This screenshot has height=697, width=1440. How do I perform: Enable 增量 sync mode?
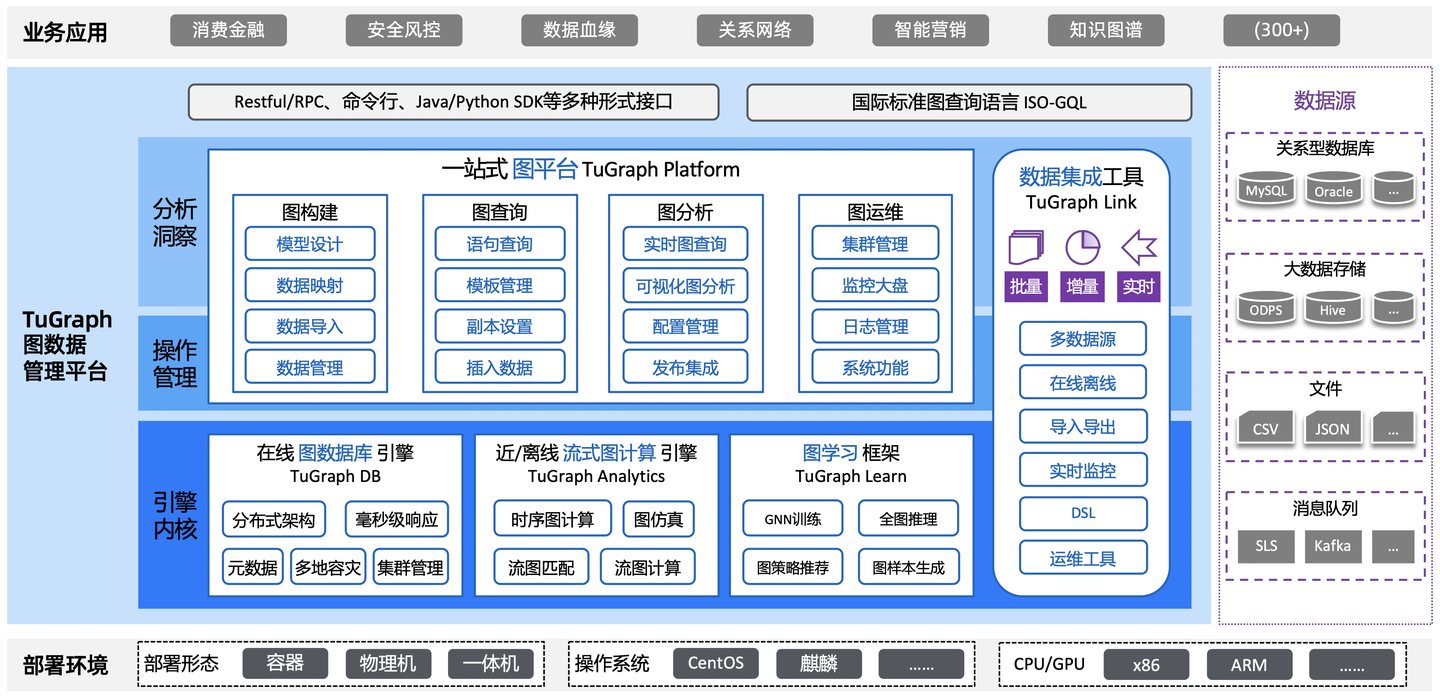click(x=1082, y=287)
